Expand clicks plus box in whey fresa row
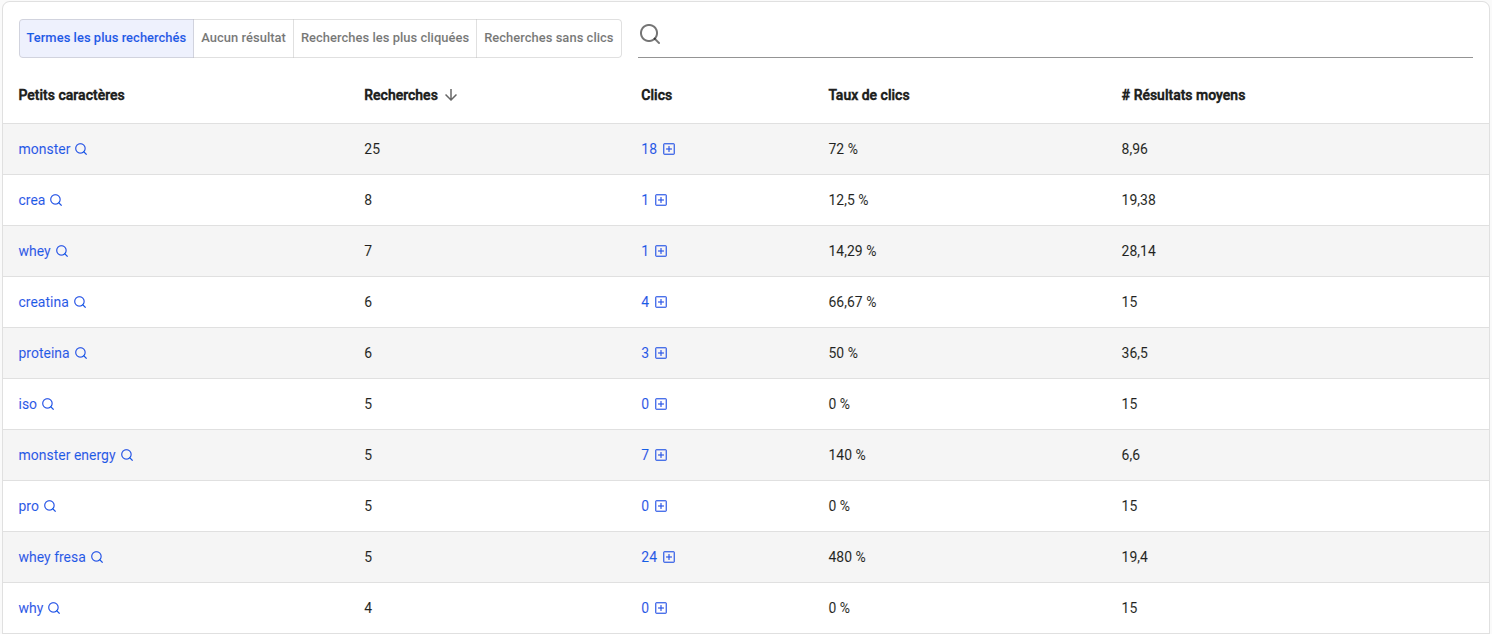Screen dimensions: 1492x634 coord(669,557)
